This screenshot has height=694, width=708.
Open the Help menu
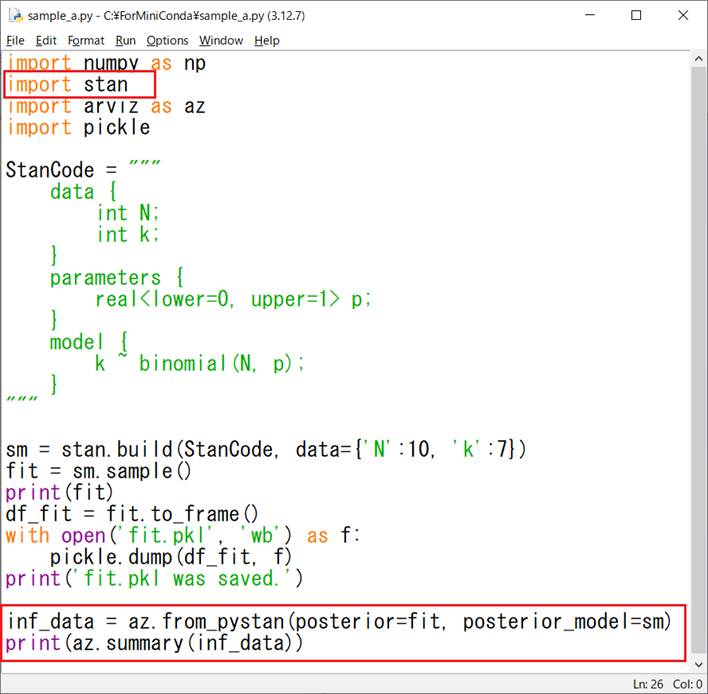point(266,40)
